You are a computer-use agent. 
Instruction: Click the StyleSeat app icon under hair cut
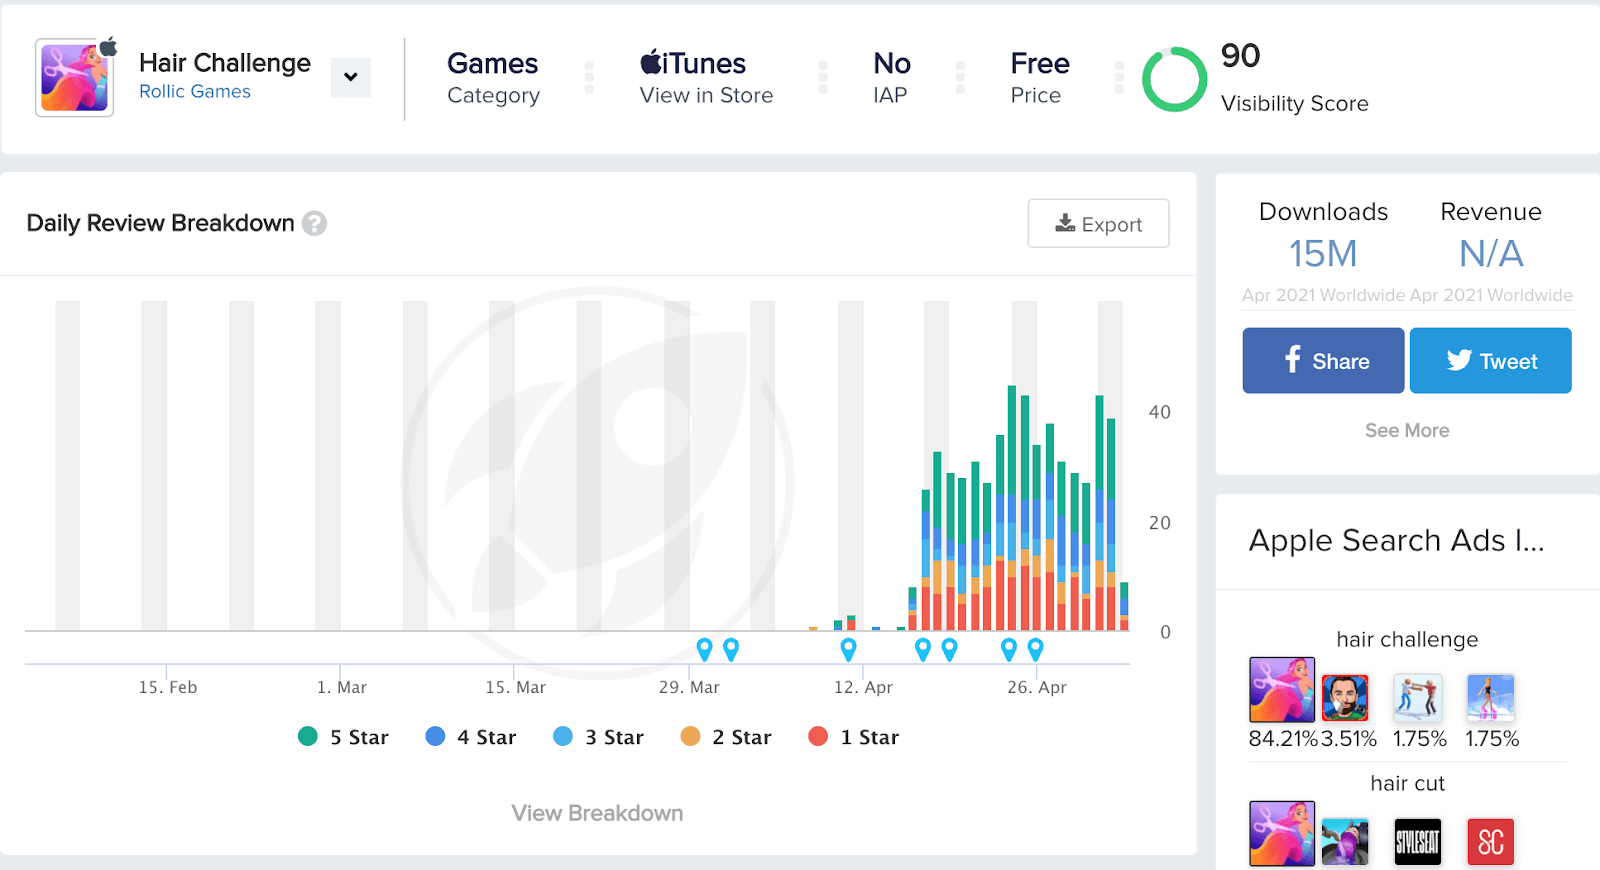pyautogui.click(x=1418, y=841)
